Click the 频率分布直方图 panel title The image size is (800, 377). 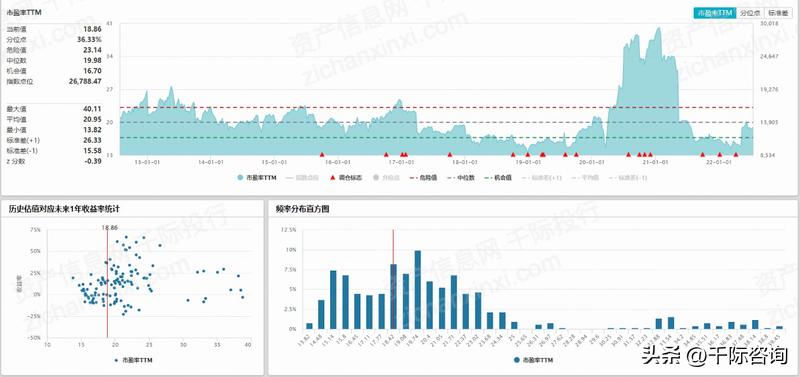coord(303,209)
